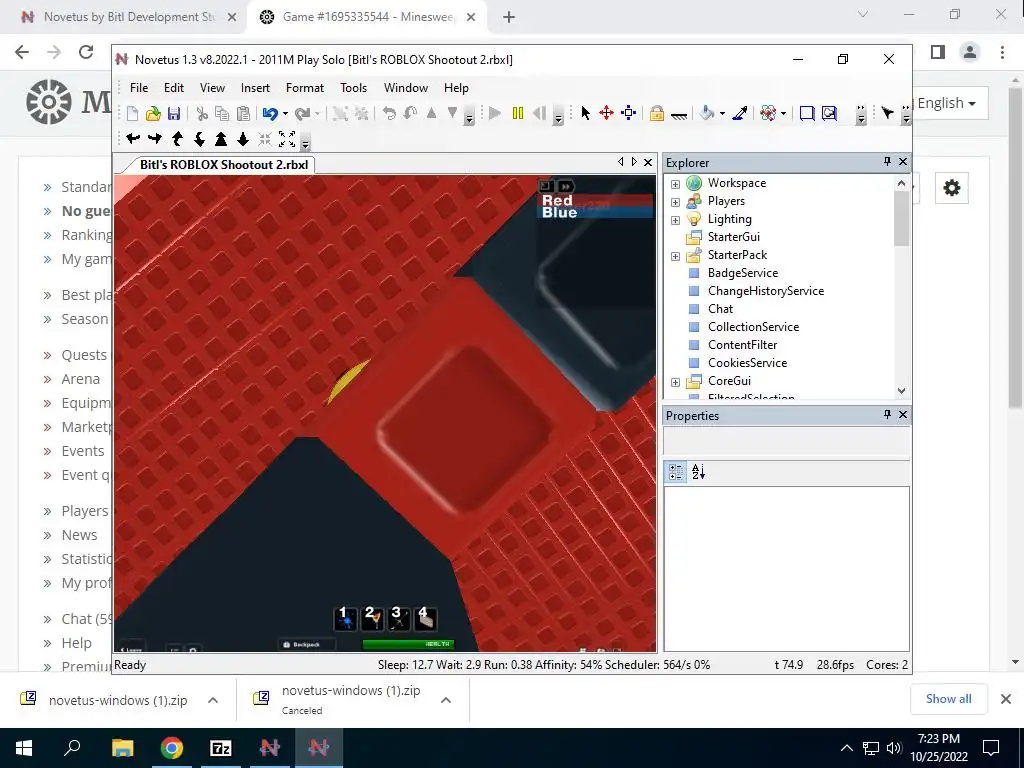1024x768 pixels.
Task: Select CollectionService in Explorer
Action: [x=753, y=327]
